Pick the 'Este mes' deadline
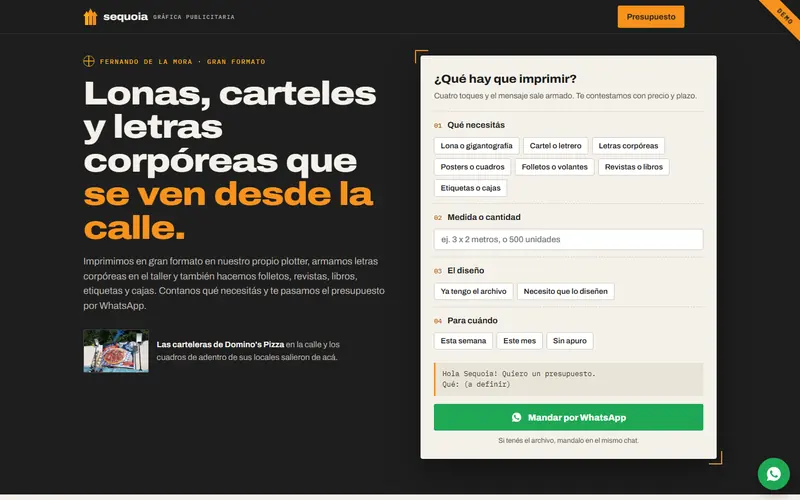Screen dimensions: 800x500 tap(519, 341)
